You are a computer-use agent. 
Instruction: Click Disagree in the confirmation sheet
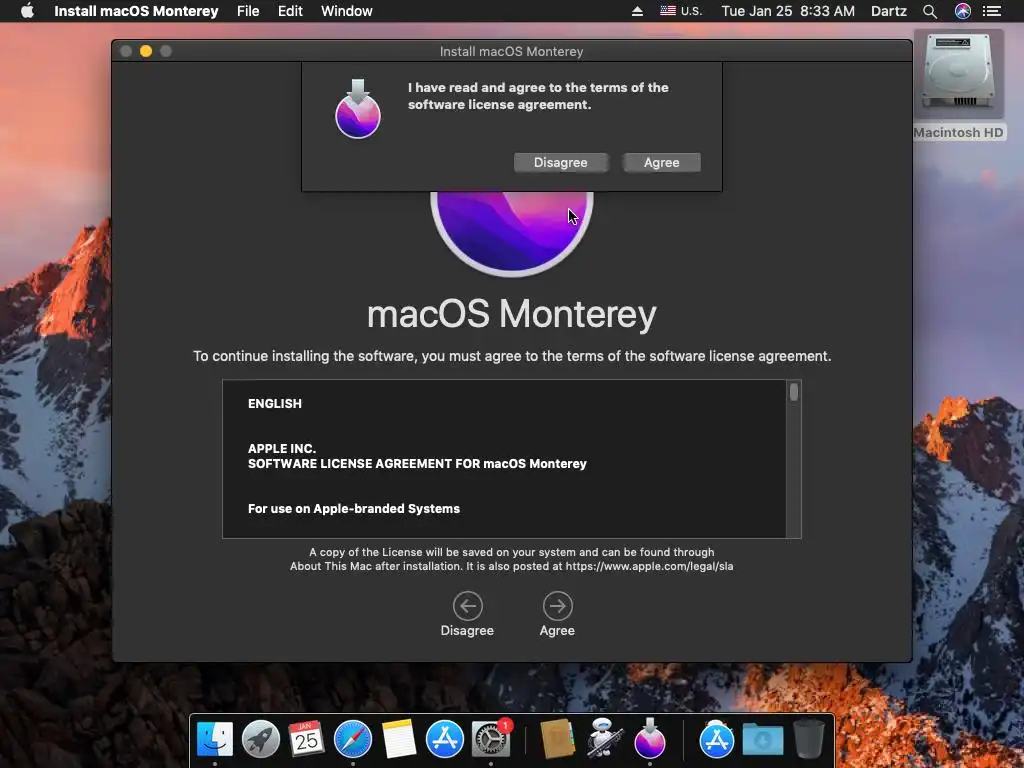pyautogui.click(x=560, y=163)
